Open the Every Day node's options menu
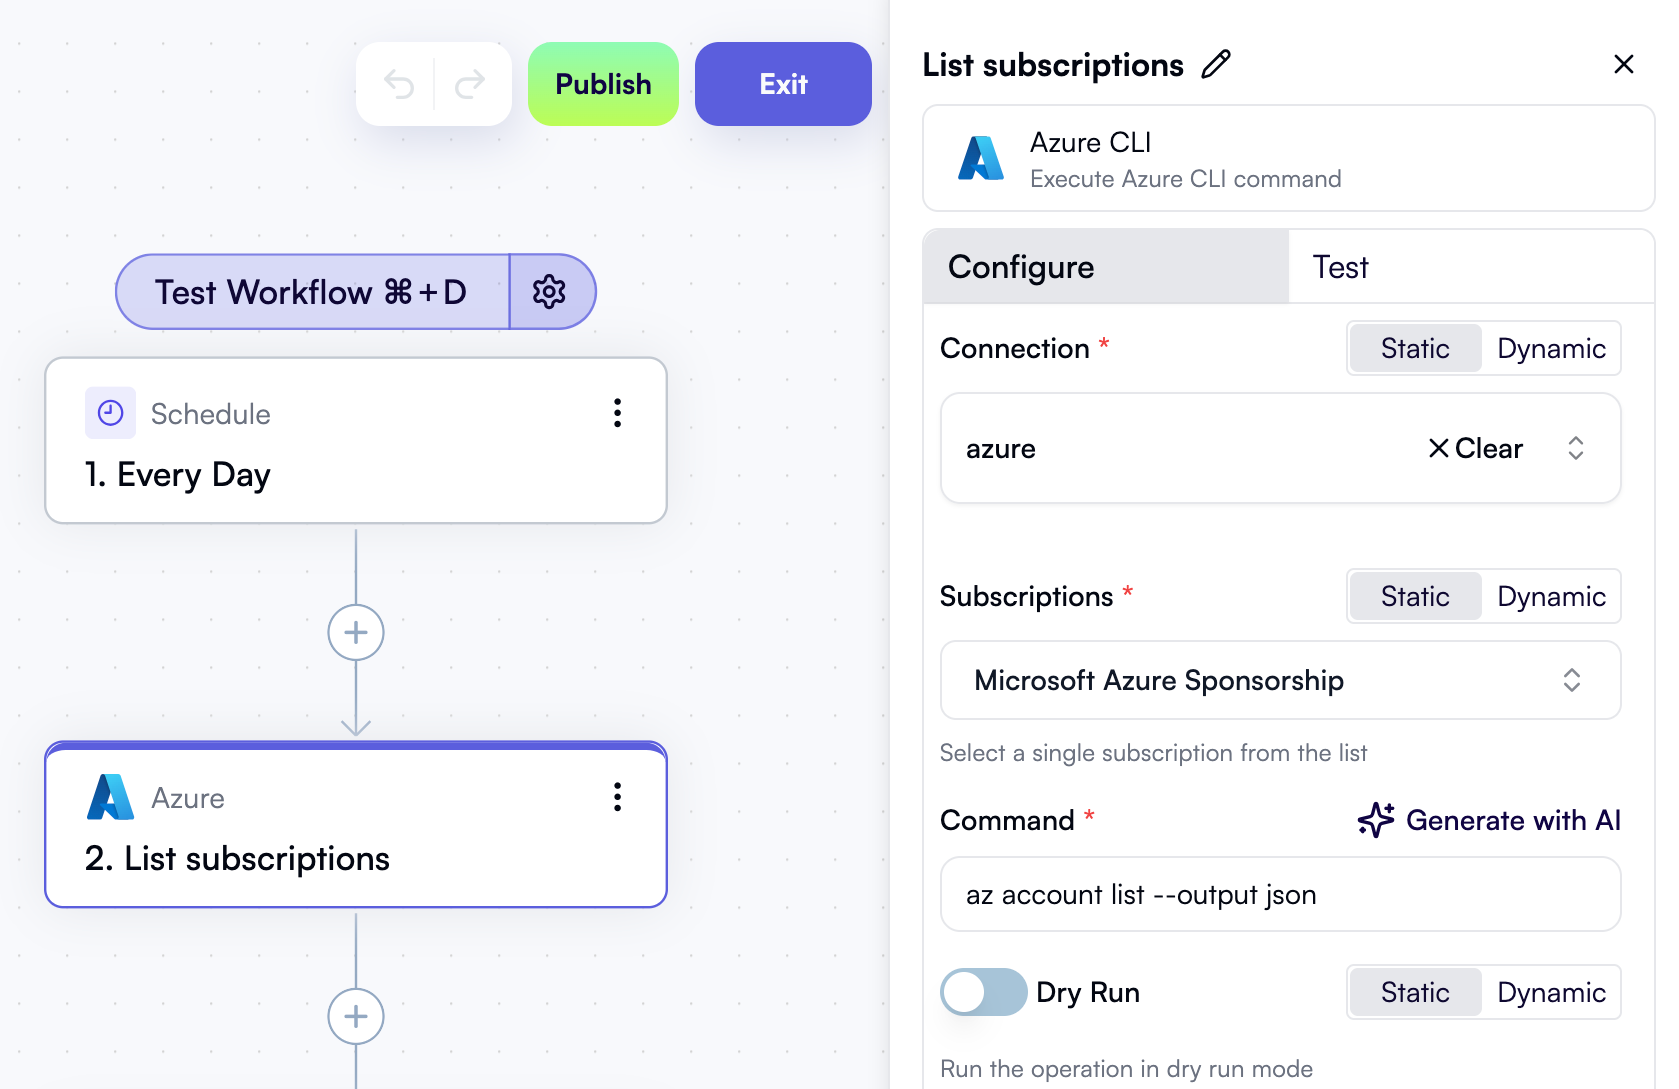 click(617, 413)
